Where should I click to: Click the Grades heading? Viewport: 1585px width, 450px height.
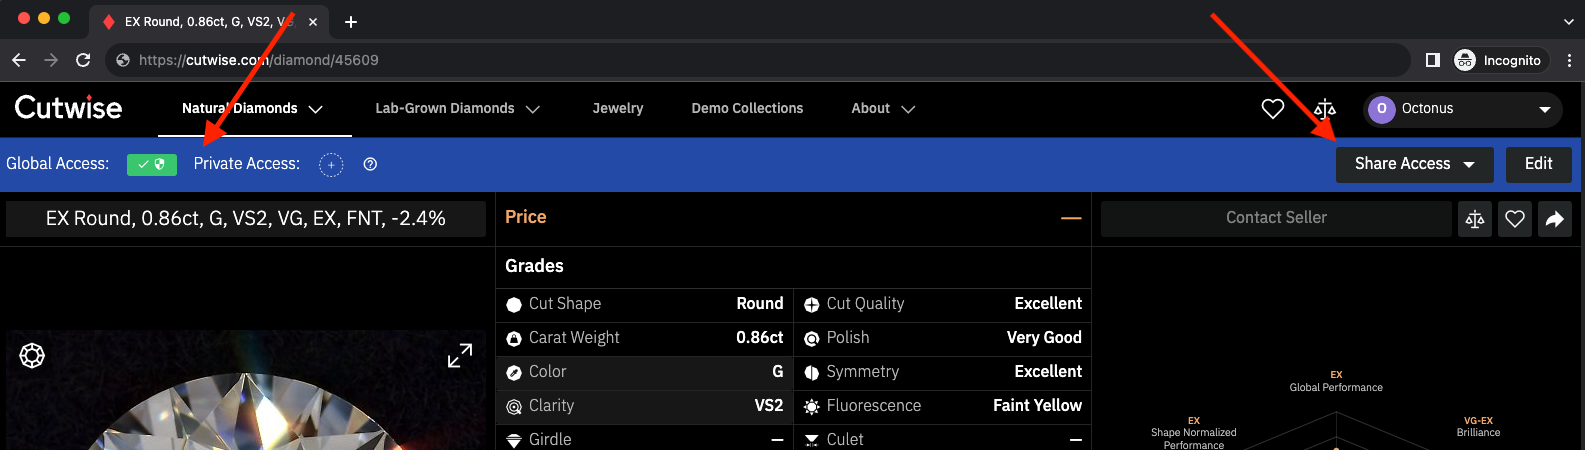tap(534, 266)
